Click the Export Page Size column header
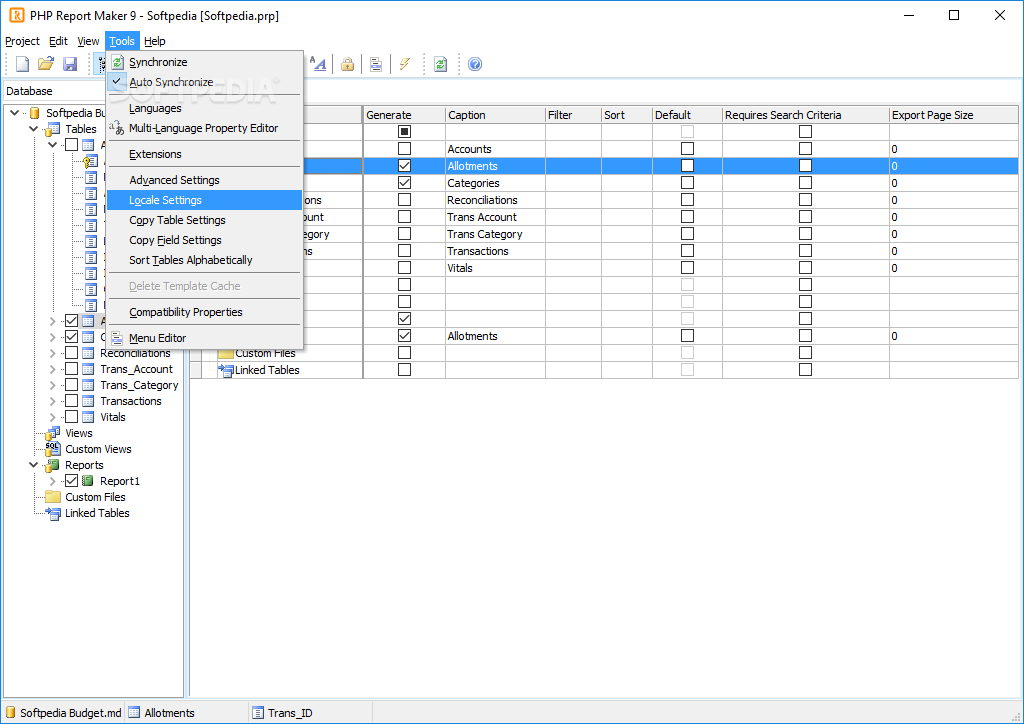This screenshot has height=724, width=1024. [x=953, y=115]
